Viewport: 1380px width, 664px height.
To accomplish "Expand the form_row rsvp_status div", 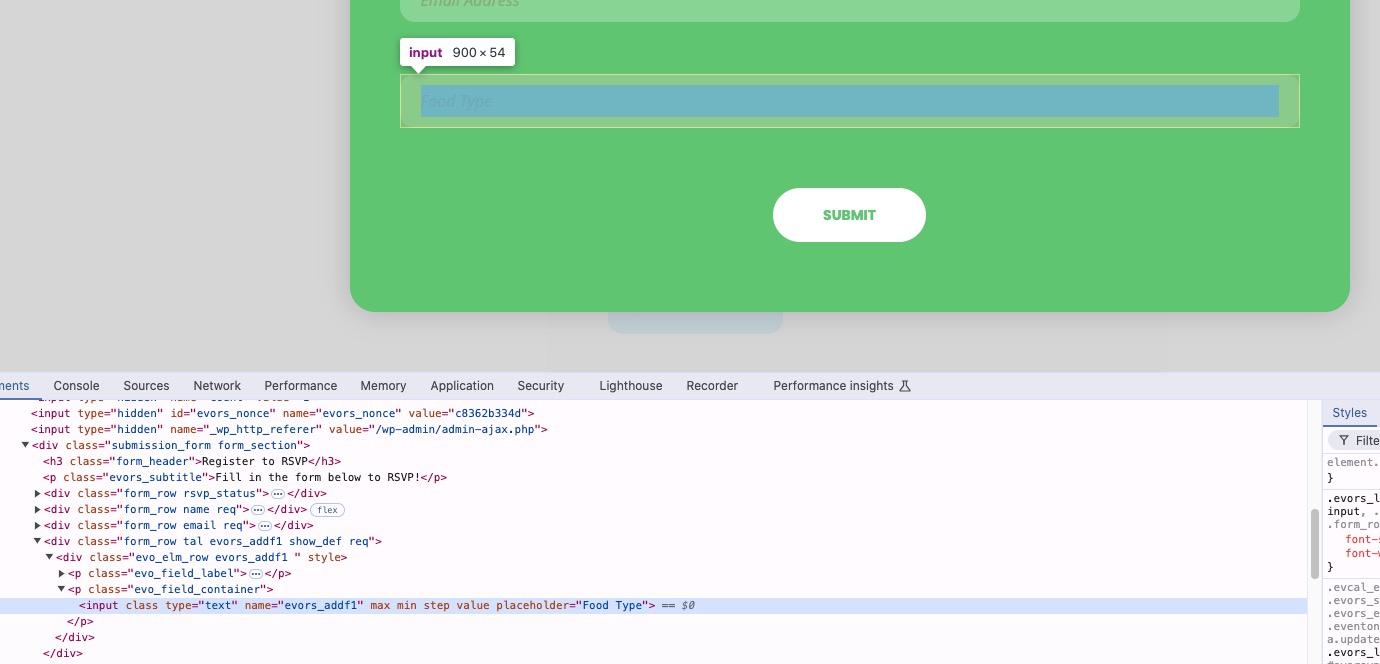I will pos(38,493).
